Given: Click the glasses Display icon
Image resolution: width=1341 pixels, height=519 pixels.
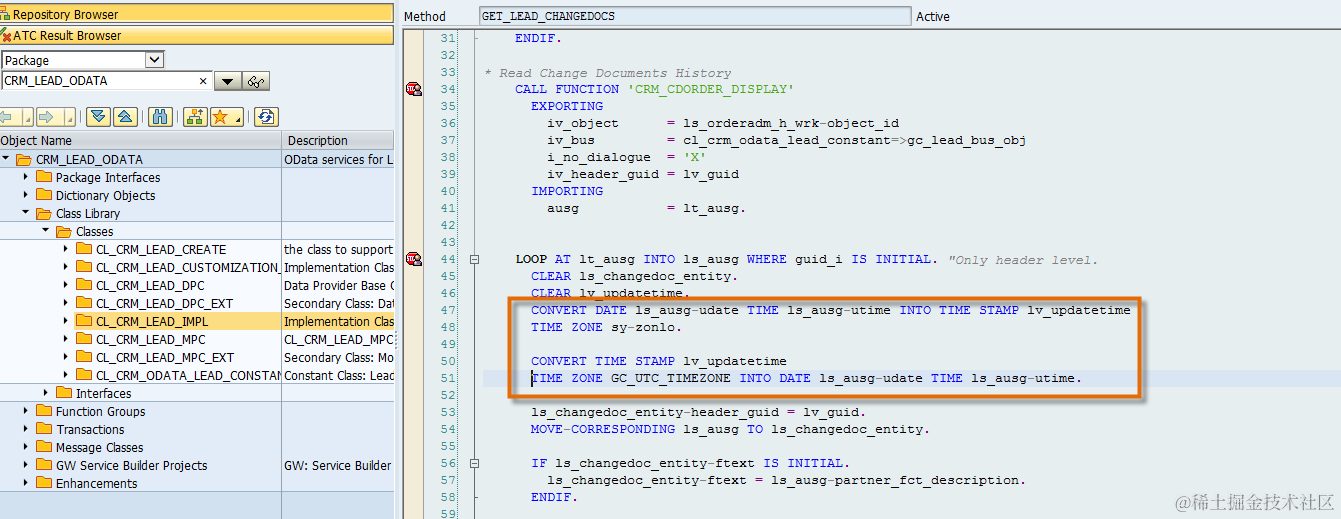Looking at the screenshot, I should pyautogui.click(x=257, y=82).
